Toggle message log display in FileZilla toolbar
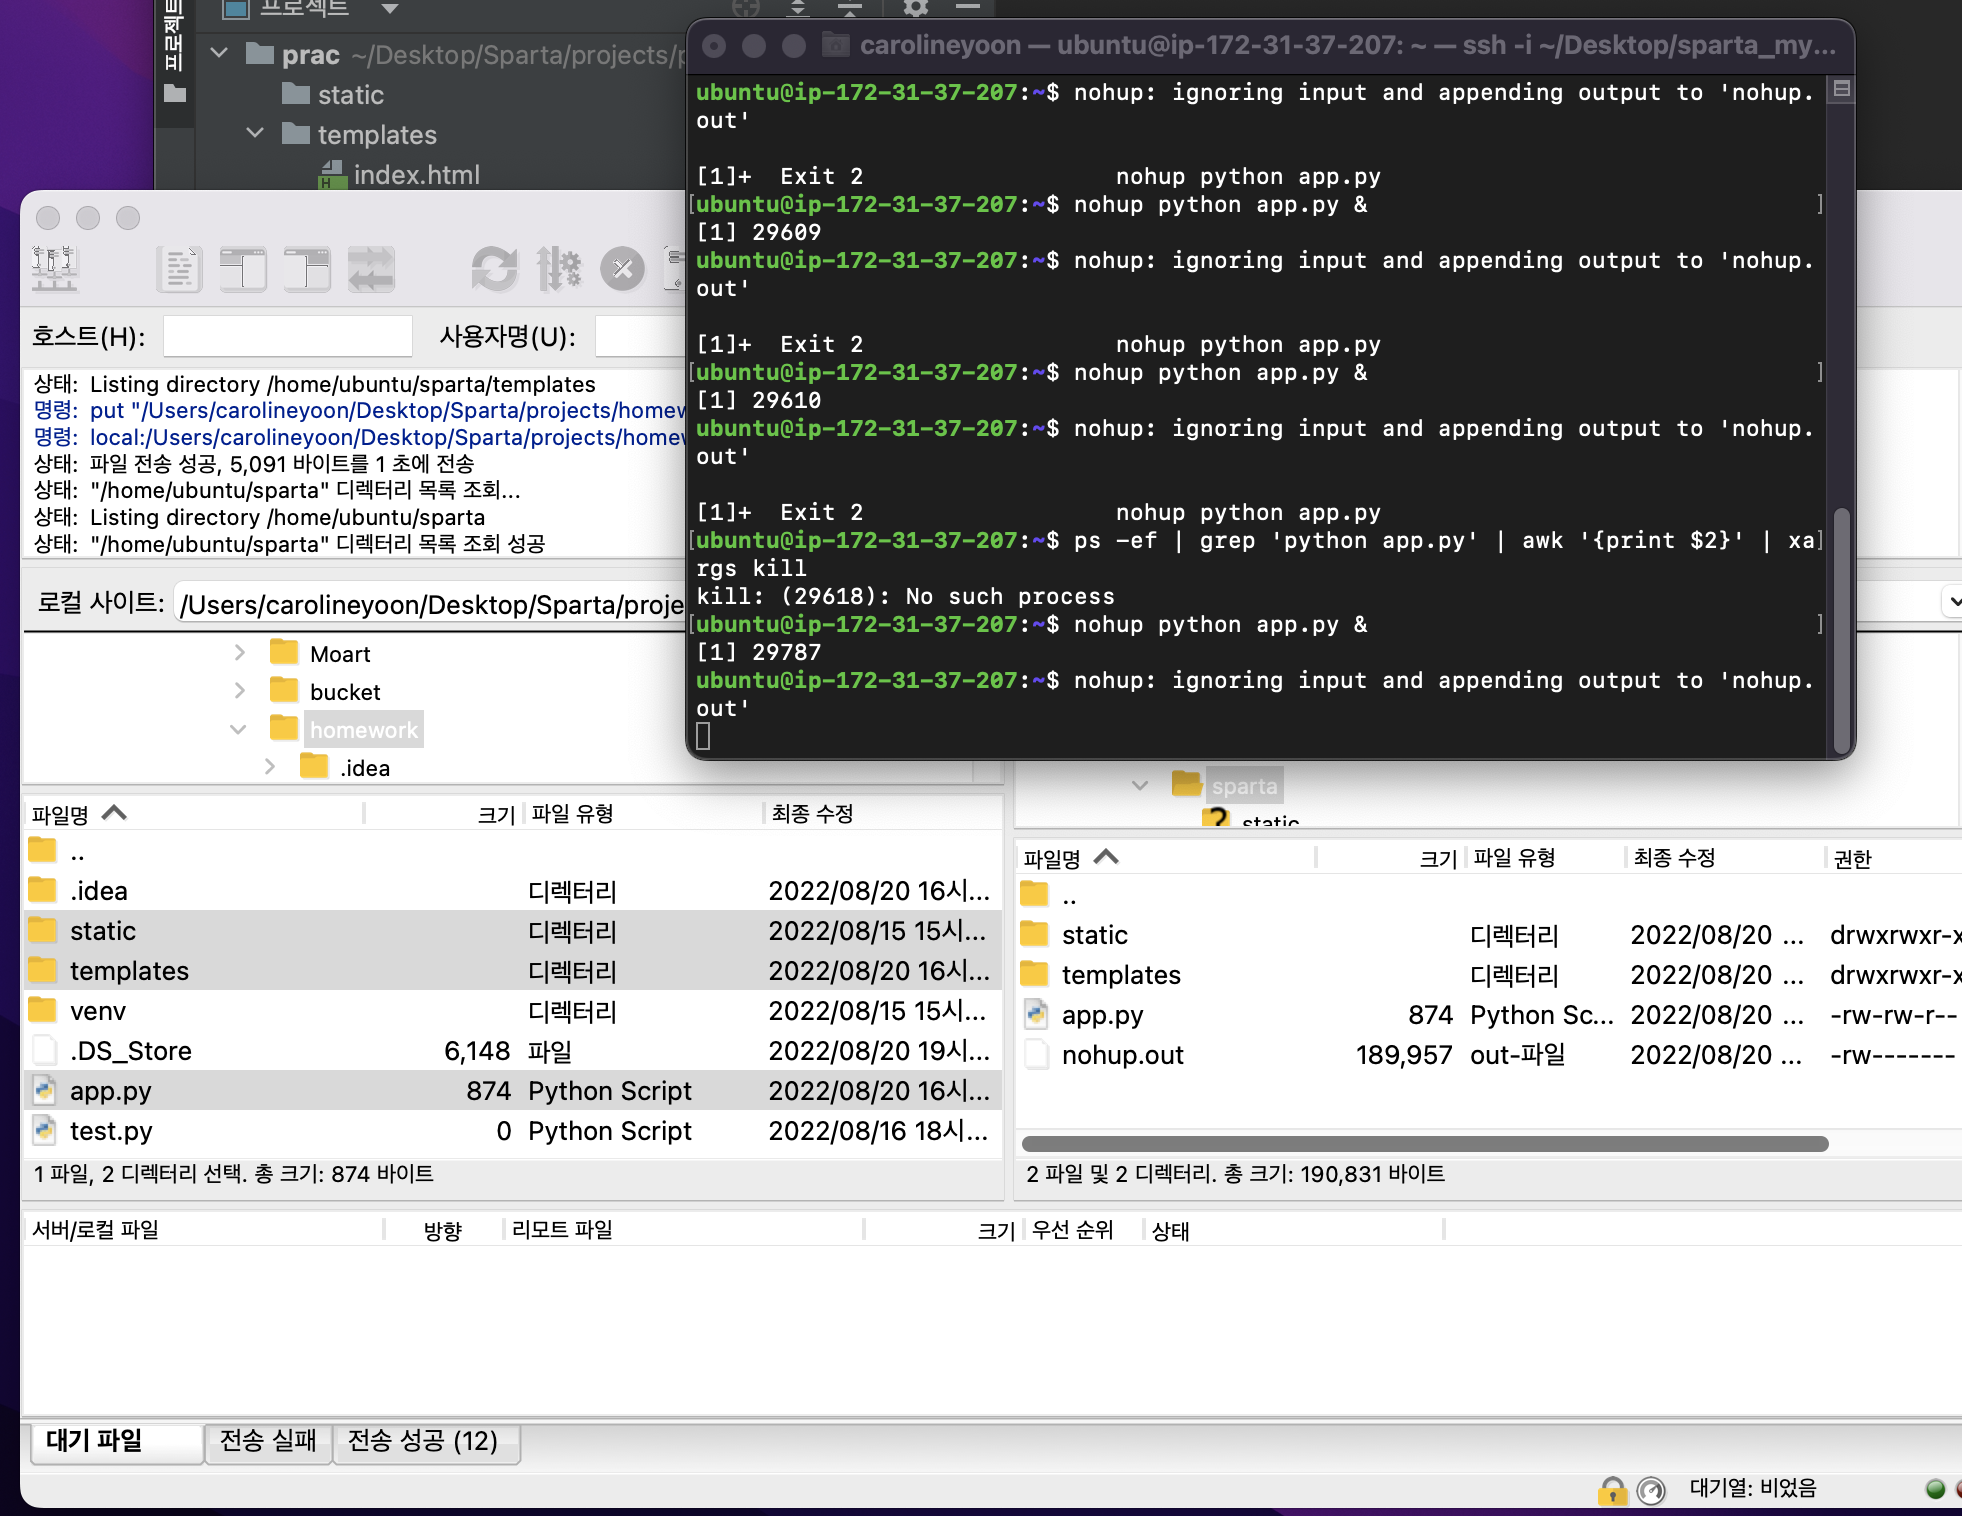Viewport: 1962px width, 1516px height. (x=180, y=269)
